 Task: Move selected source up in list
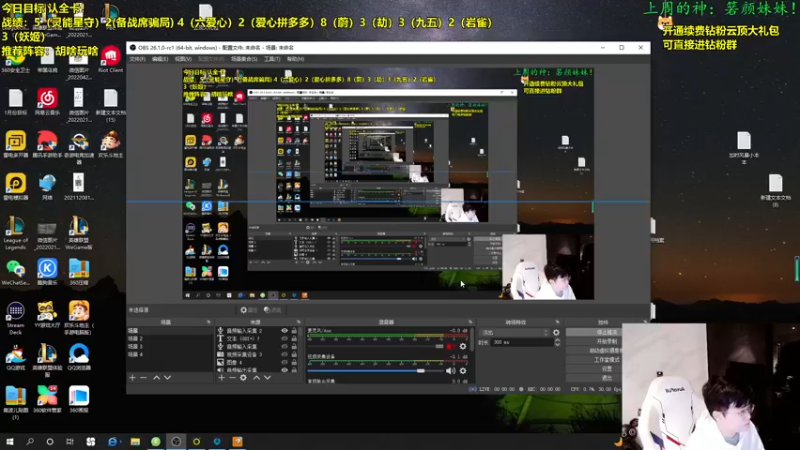[x=257, y=378]
